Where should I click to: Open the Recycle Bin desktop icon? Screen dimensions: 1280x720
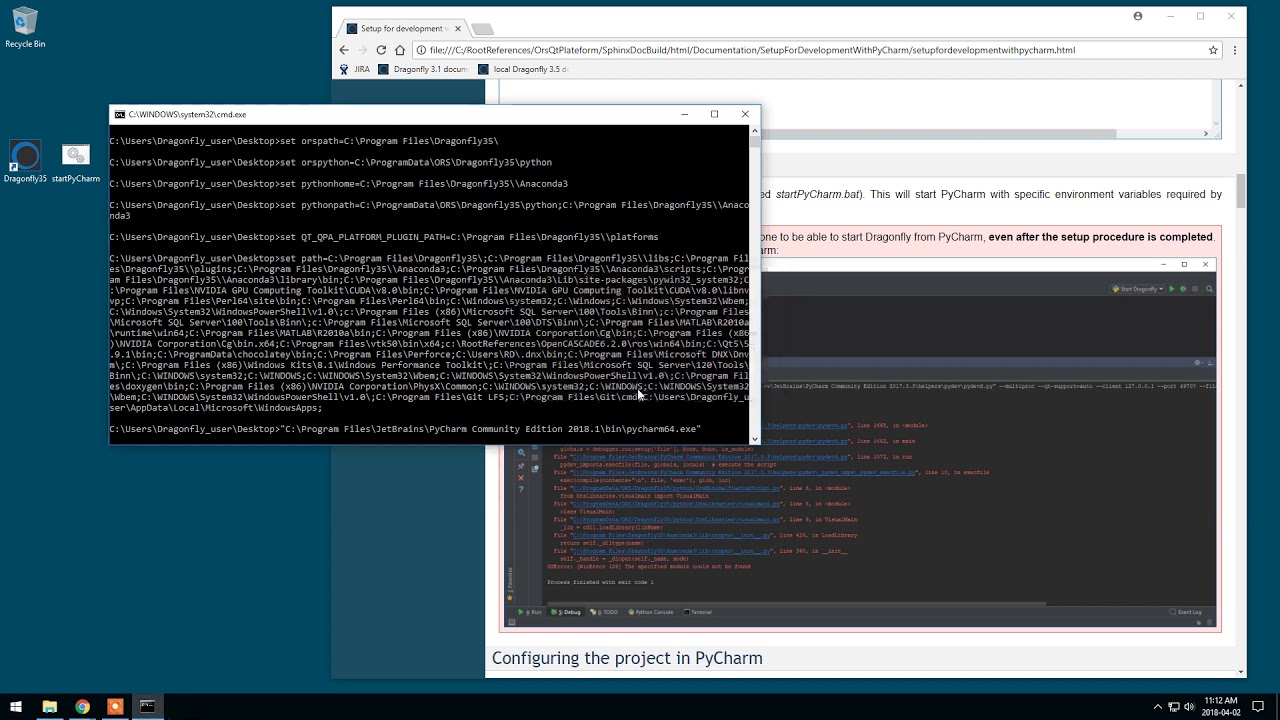[25, 28]
